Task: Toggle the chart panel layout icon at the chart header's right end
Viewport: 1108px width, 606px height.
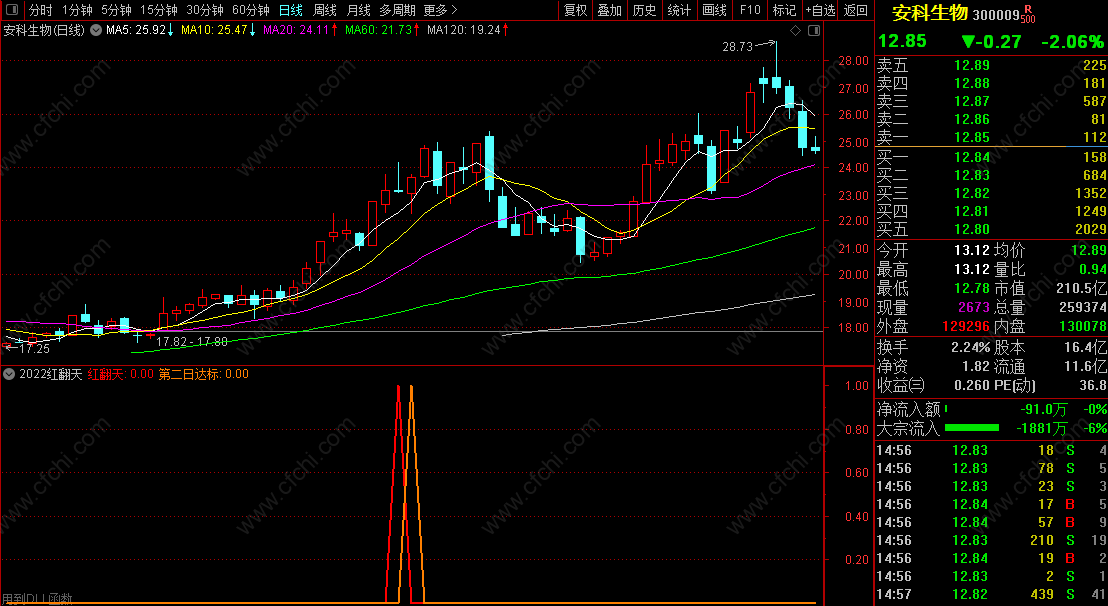Action: coord(813,30)
